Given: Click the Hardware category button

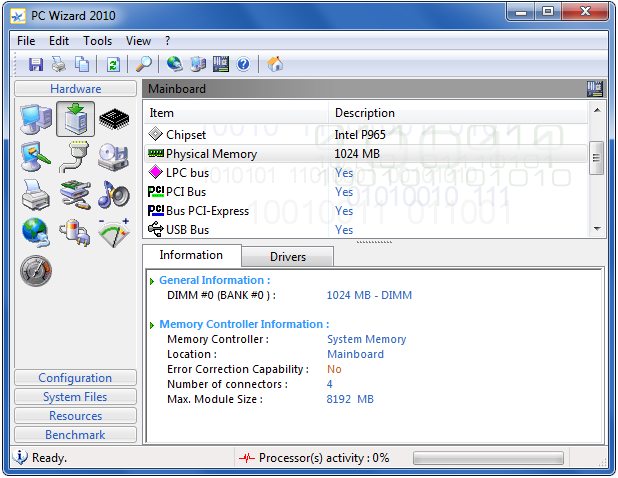Looking at the screenshot, I should point(75,89).
